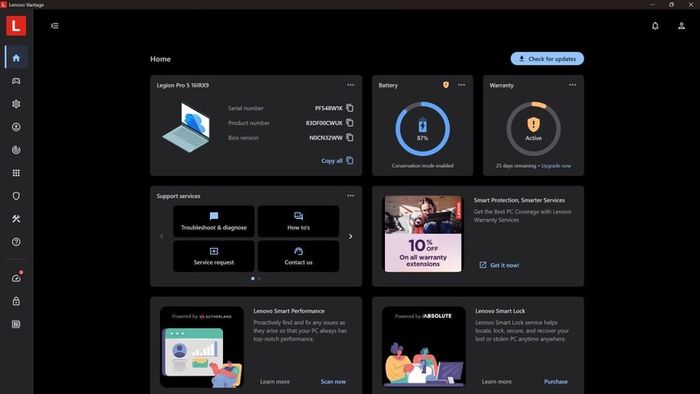
Task: Open the Smart Lock padlock sidebar icon
Action: click(16, 301)
